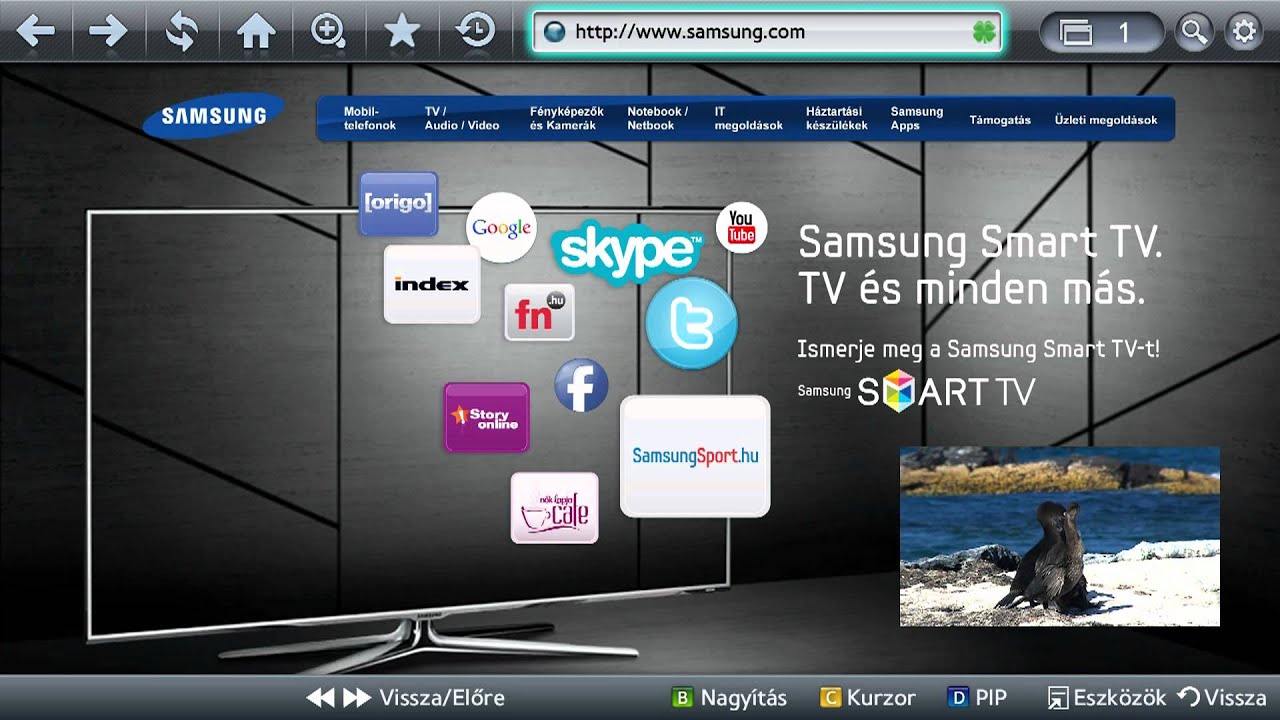Reload the page with the refresh icon
Viewport: 1280px width, 720px height.
tap(182, 32)
